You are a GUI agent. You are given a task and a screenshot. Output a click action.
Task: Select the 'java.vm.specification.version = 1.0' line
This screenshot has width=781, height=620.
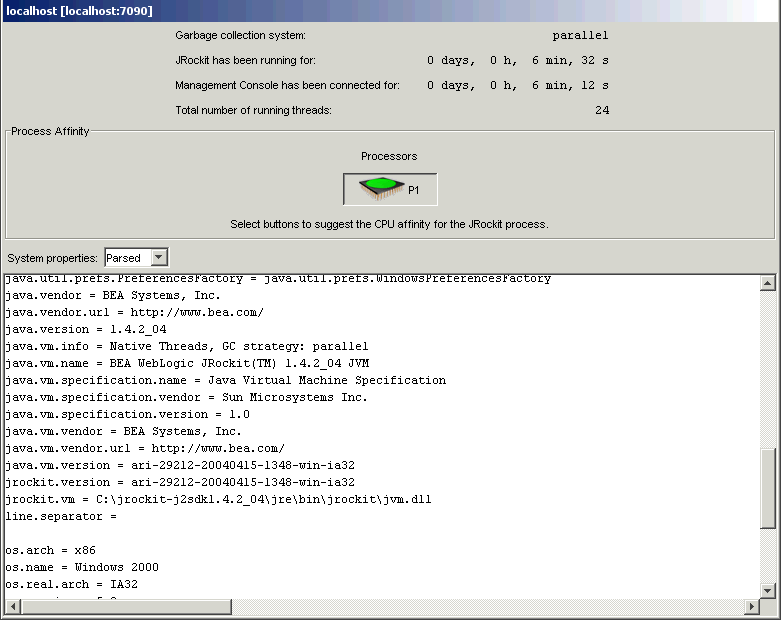(128, 414)
